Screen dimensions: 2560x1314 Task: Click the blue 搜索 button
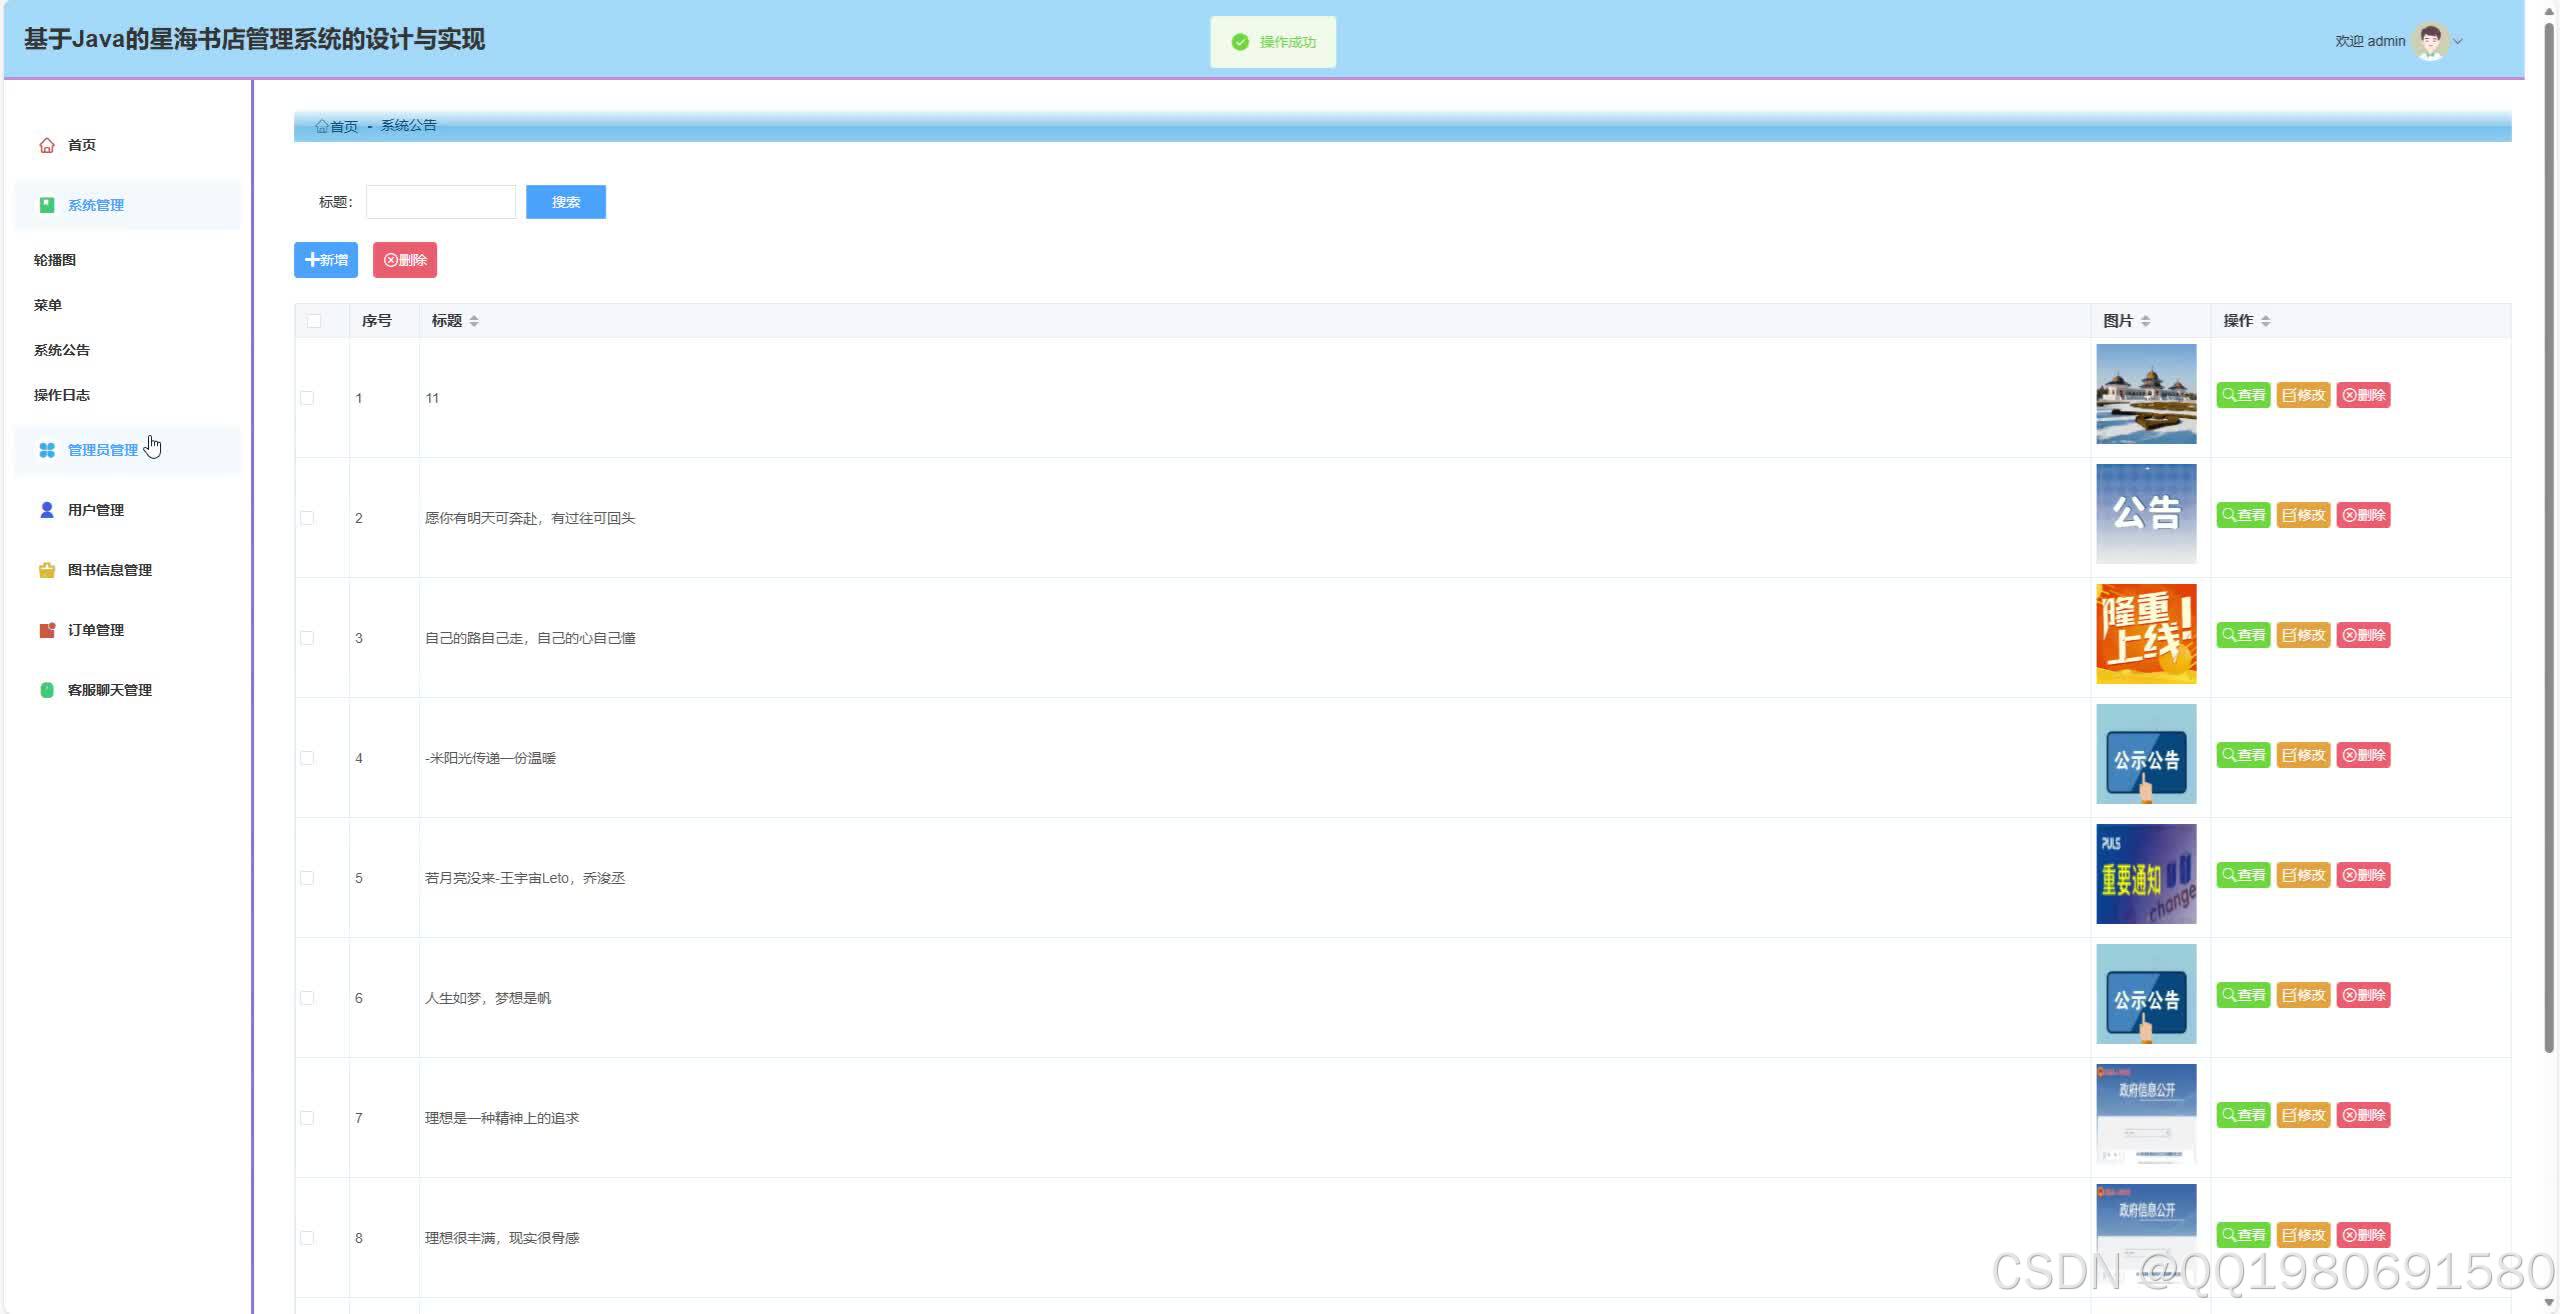tap(565, 202)
